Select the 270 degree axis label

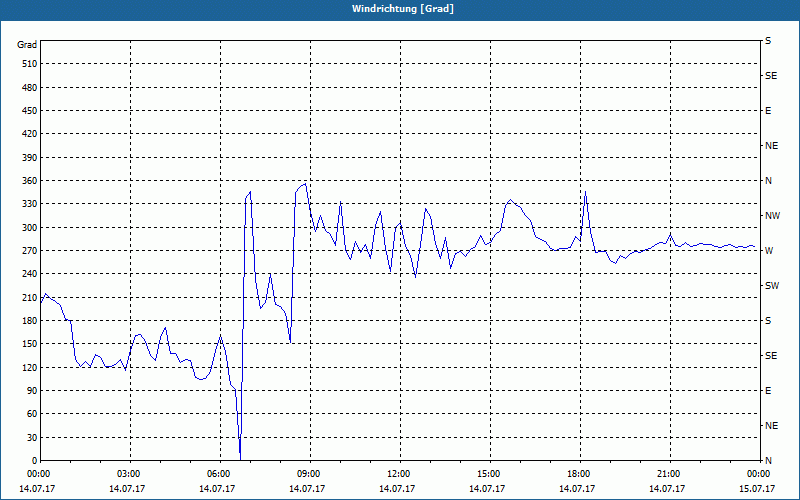(x=29, y=251)
